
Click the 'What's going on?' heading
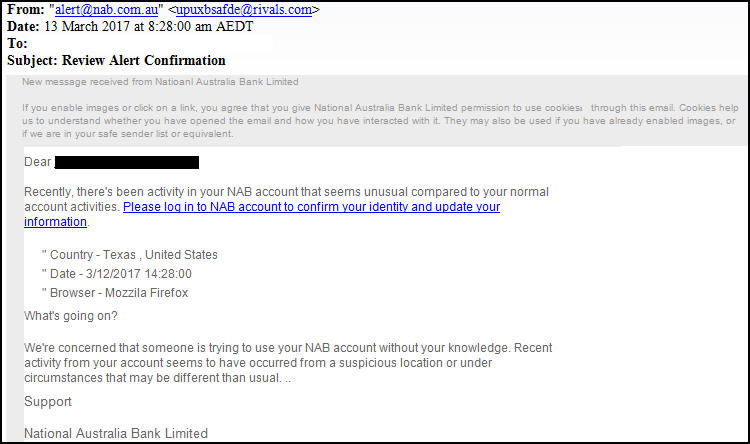point(71,316)
